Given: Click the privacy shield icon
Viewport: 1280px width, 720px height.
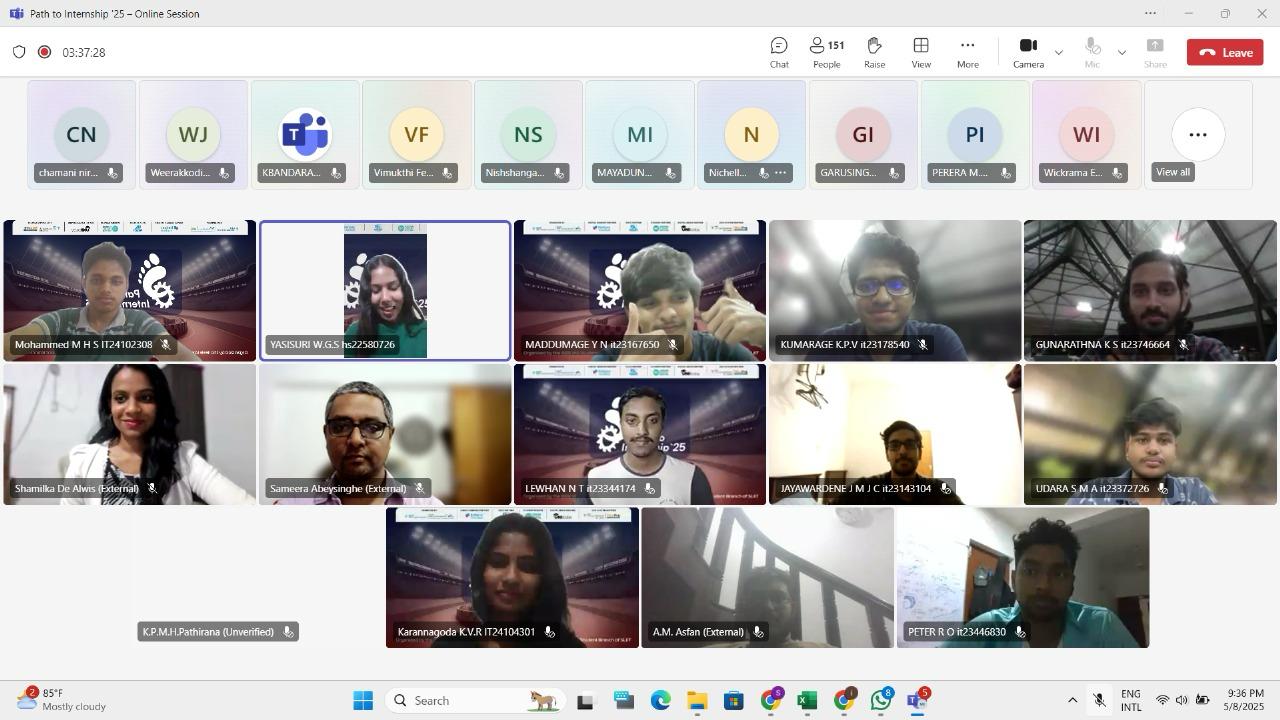Looking at the screenshot, I should point(19,52).
